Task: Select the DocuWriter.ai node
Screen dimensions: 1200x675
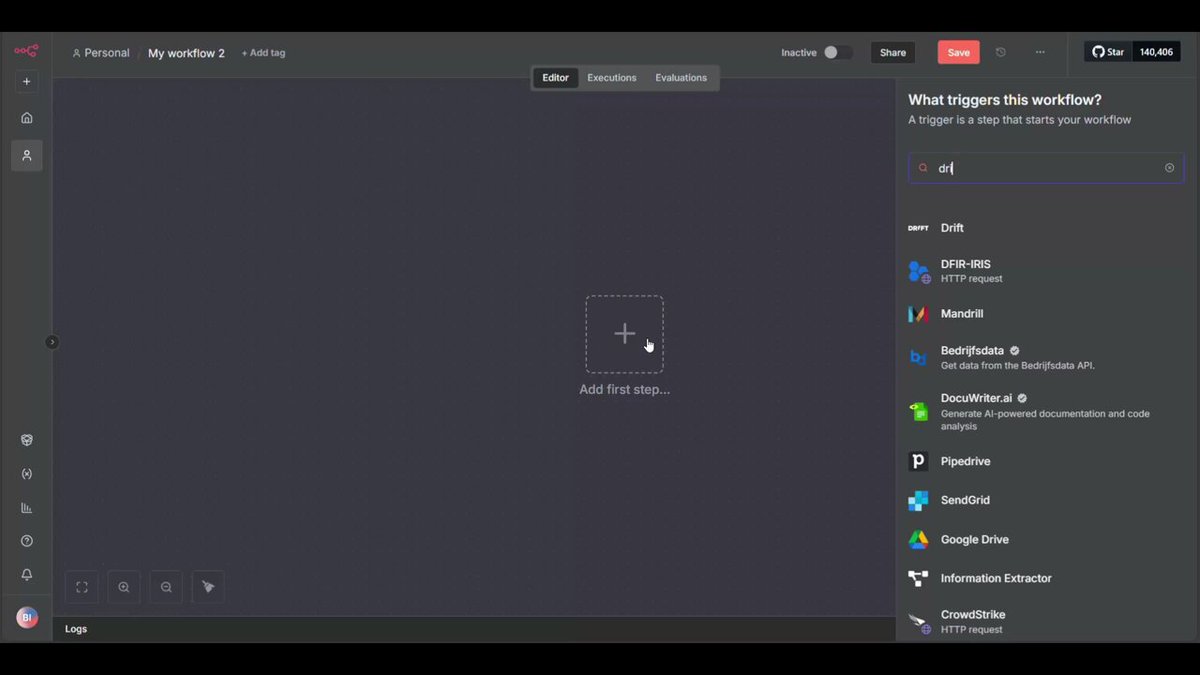Action: [1046, 411]
